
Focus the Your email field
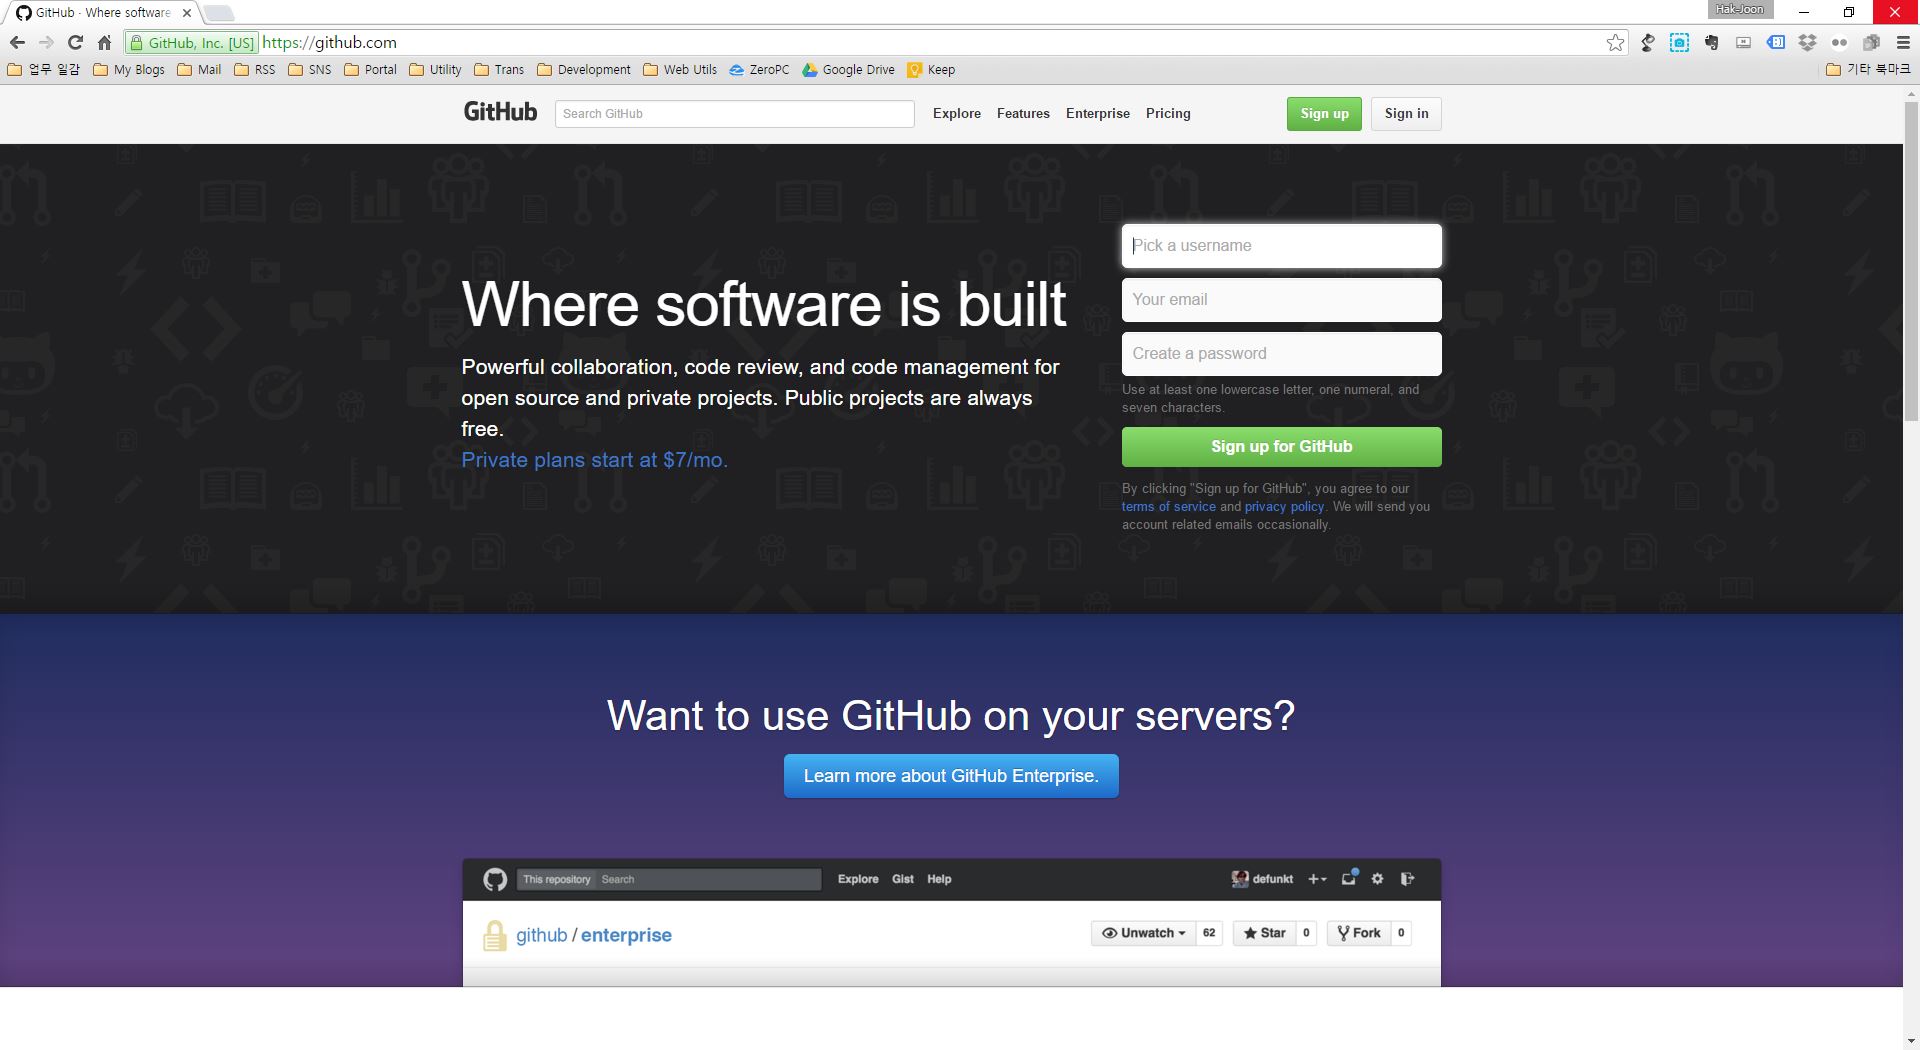point(1281,299)
